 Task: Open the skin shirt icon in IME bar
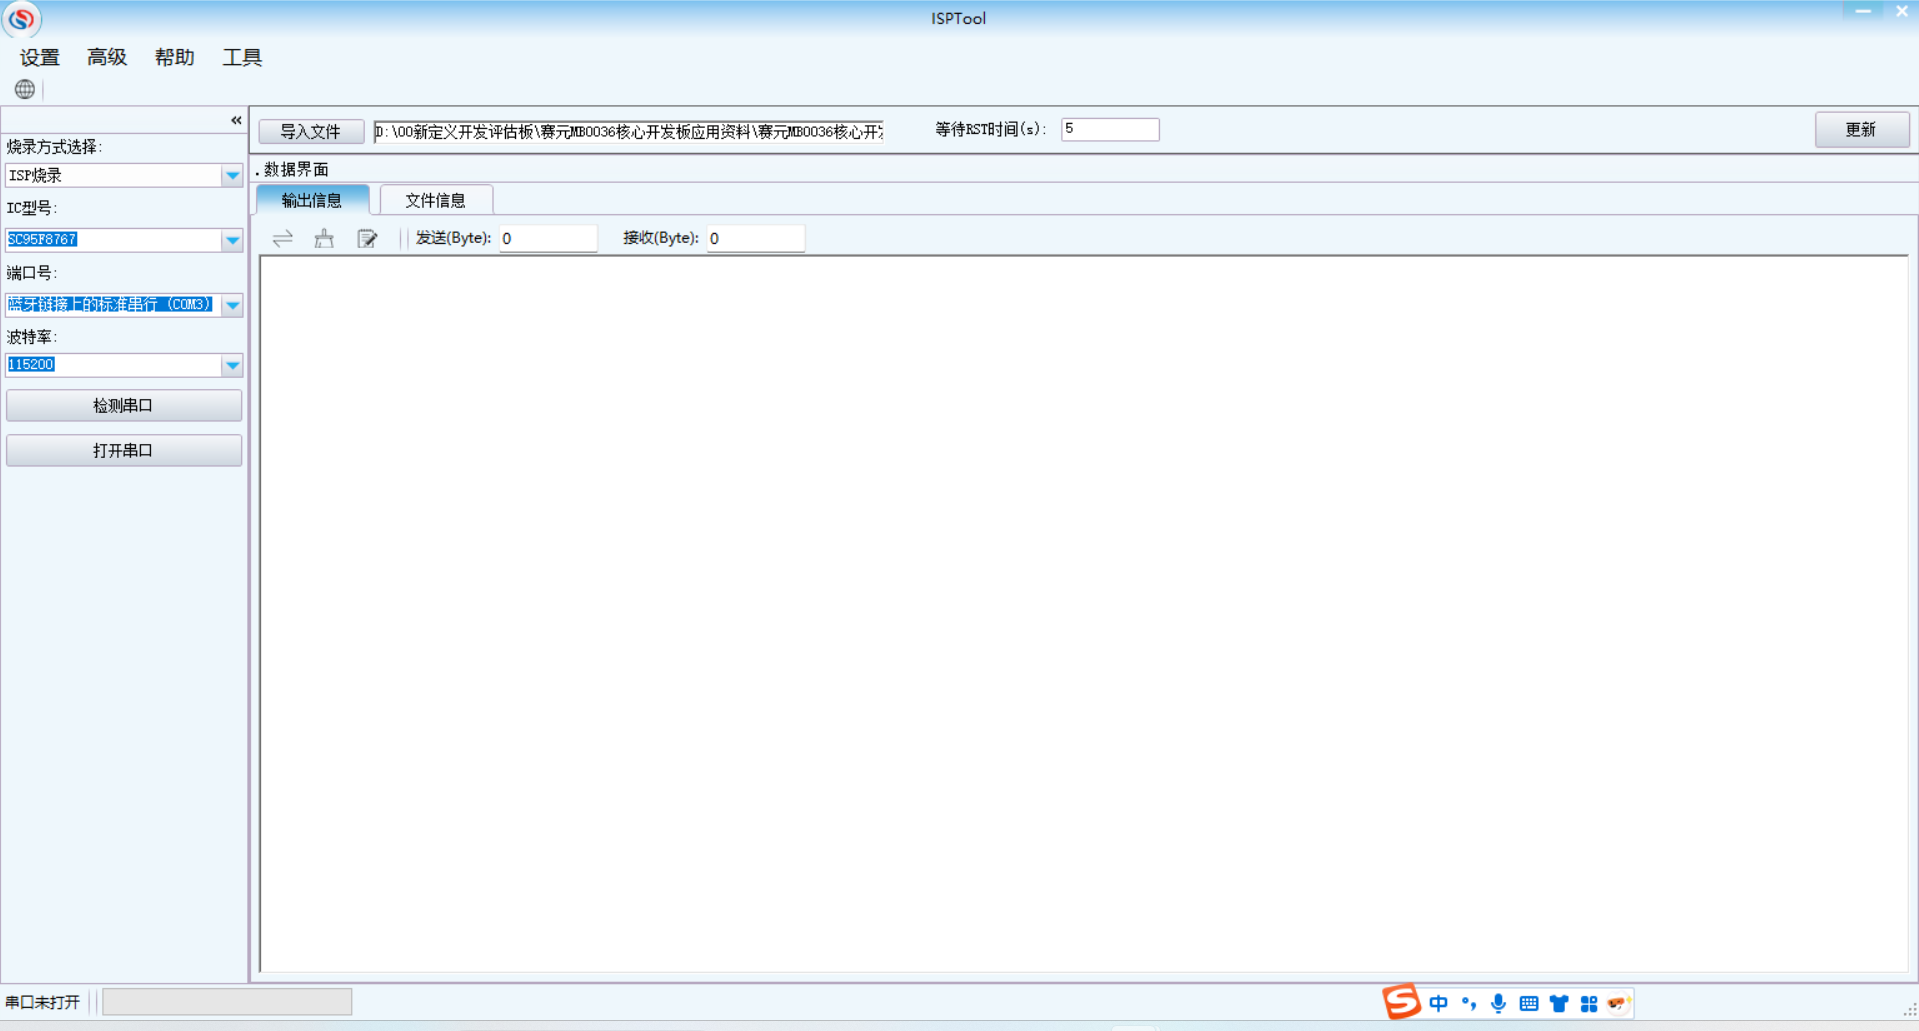coord(1558,1003)
